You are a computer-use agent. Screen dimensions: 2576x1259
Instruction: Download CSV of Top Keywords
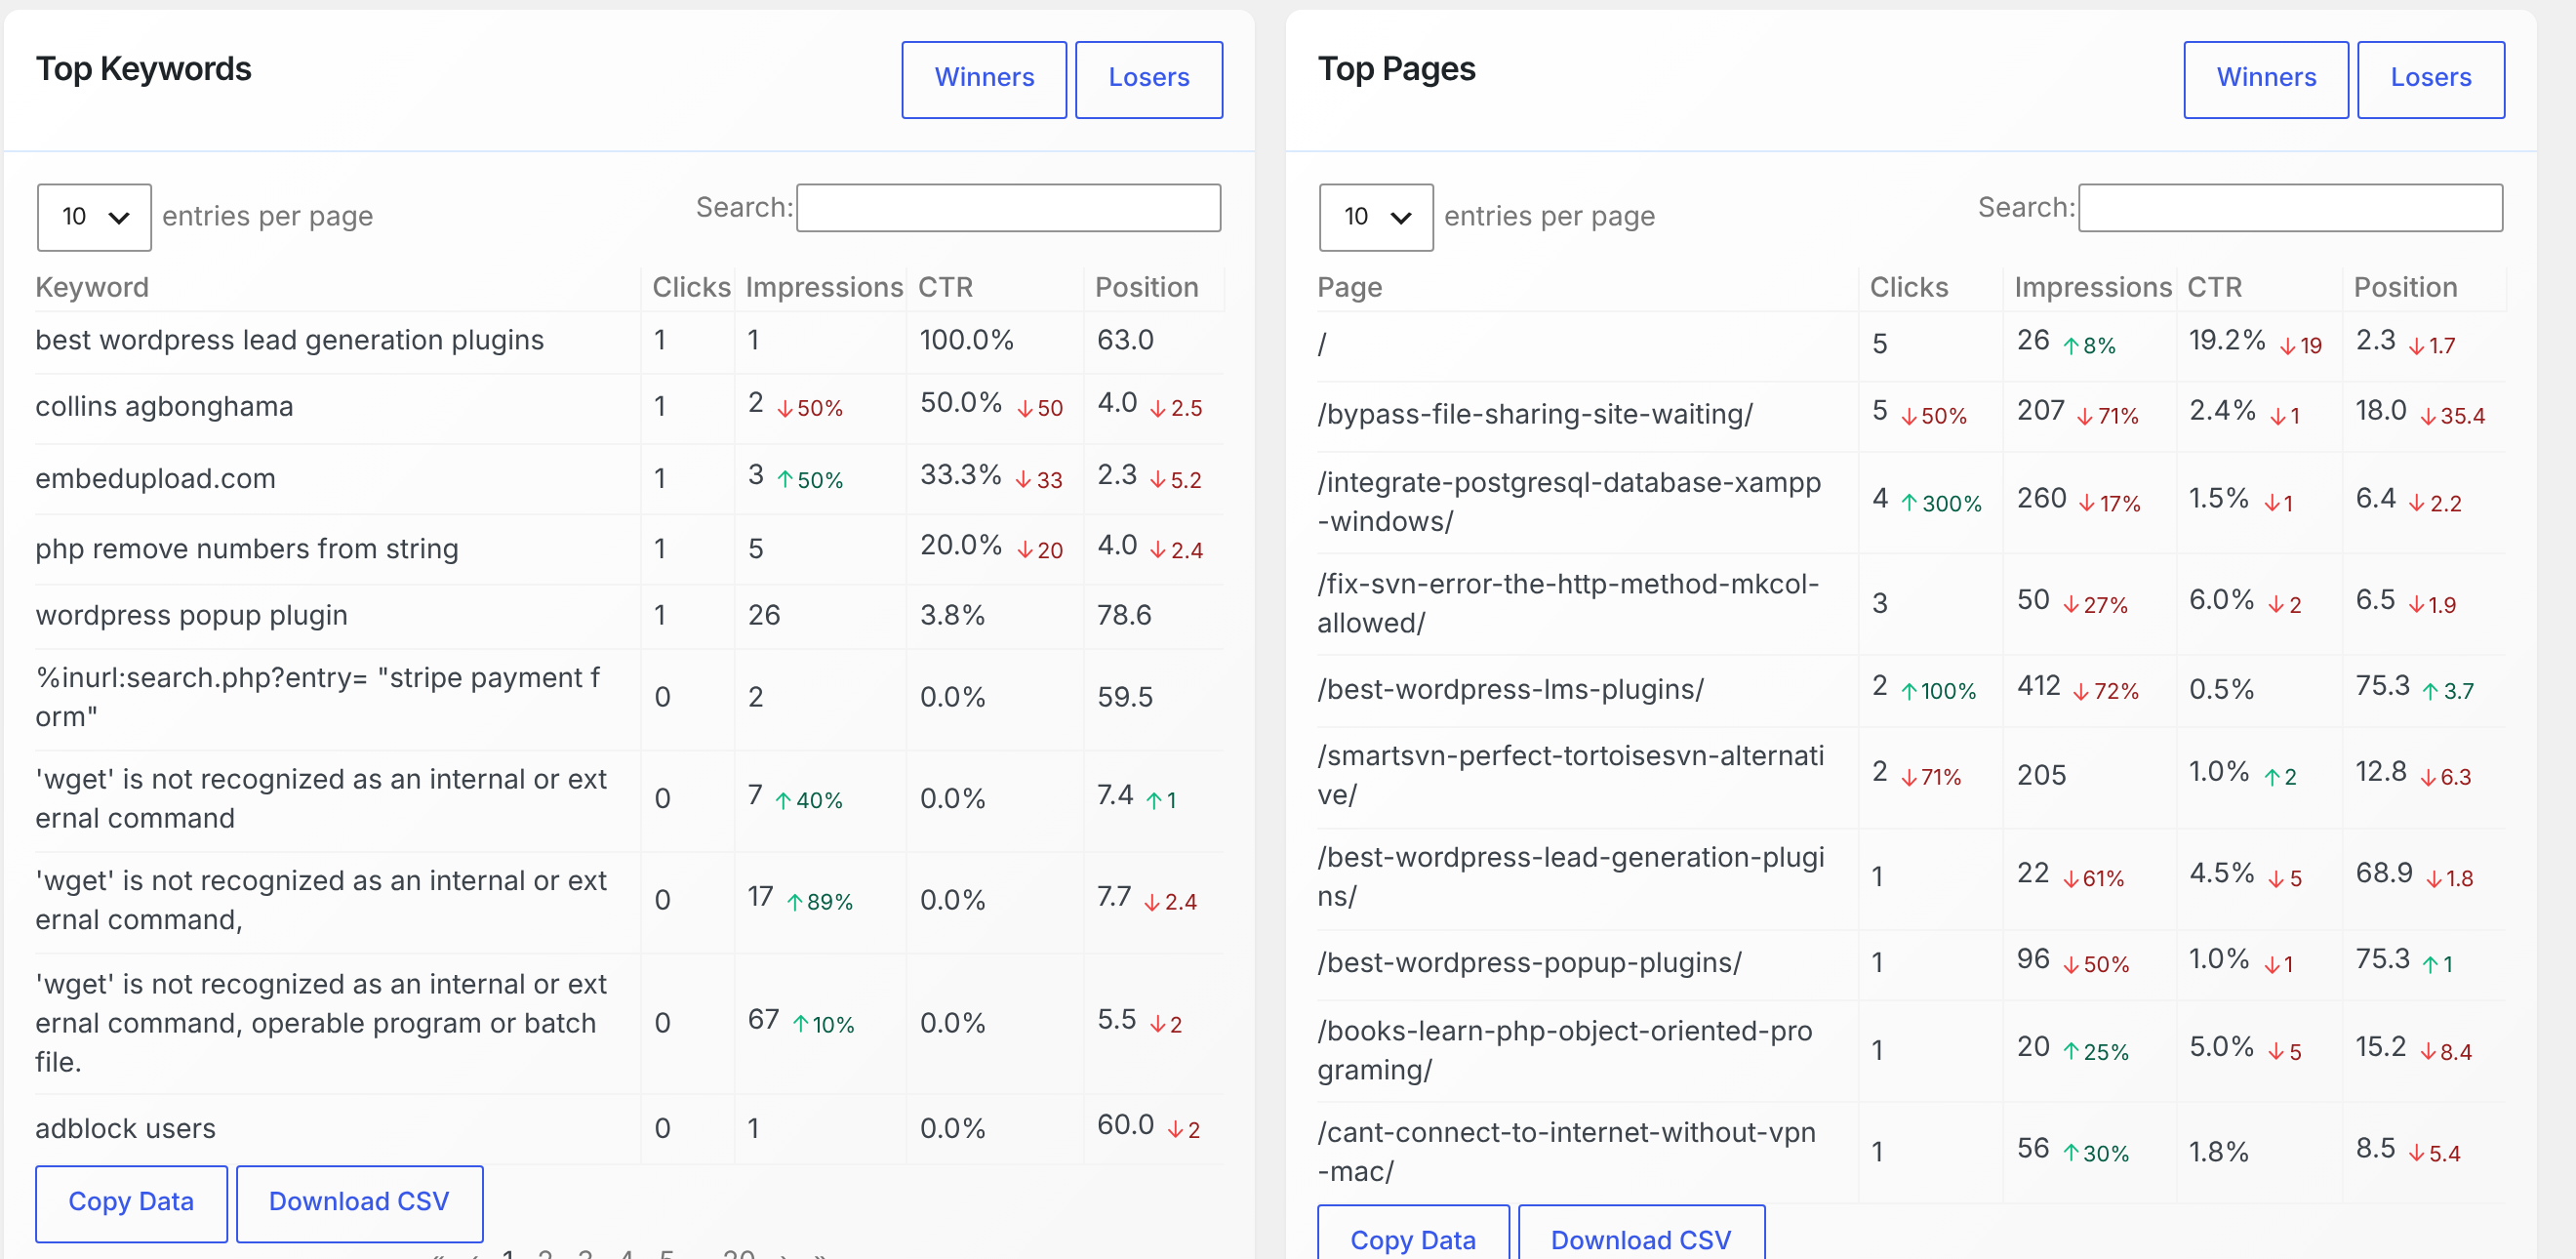point(359,1202)
